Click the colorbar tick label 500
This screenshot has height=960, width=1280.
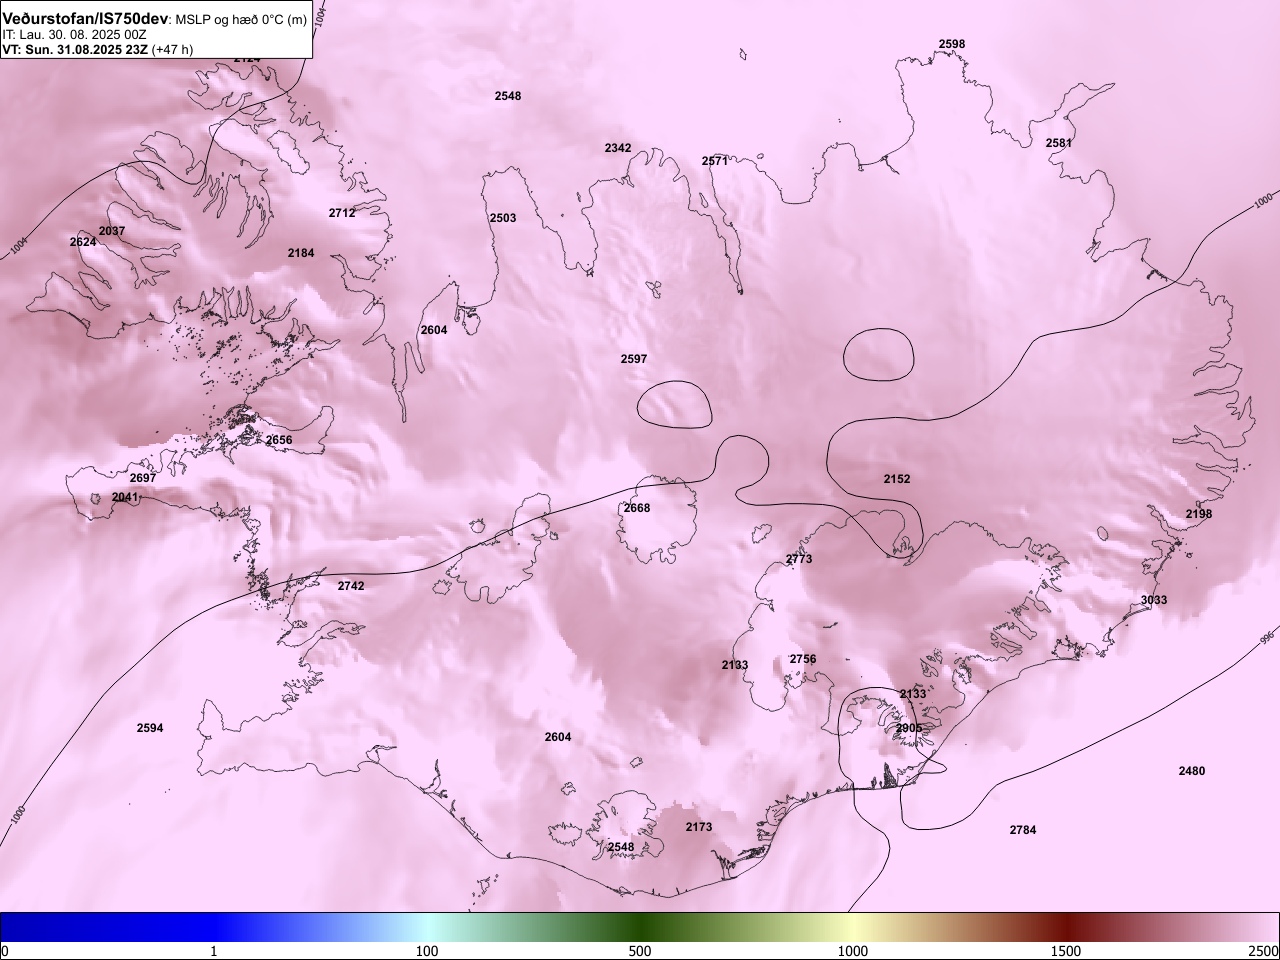point(640,950)
